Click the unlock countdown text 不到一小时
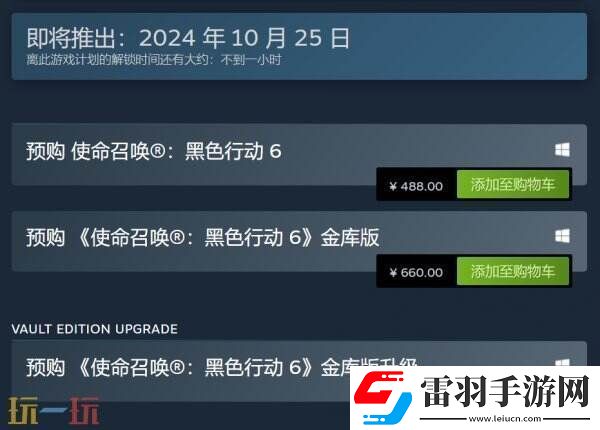The image size is (600, 430). pos(251,60)
